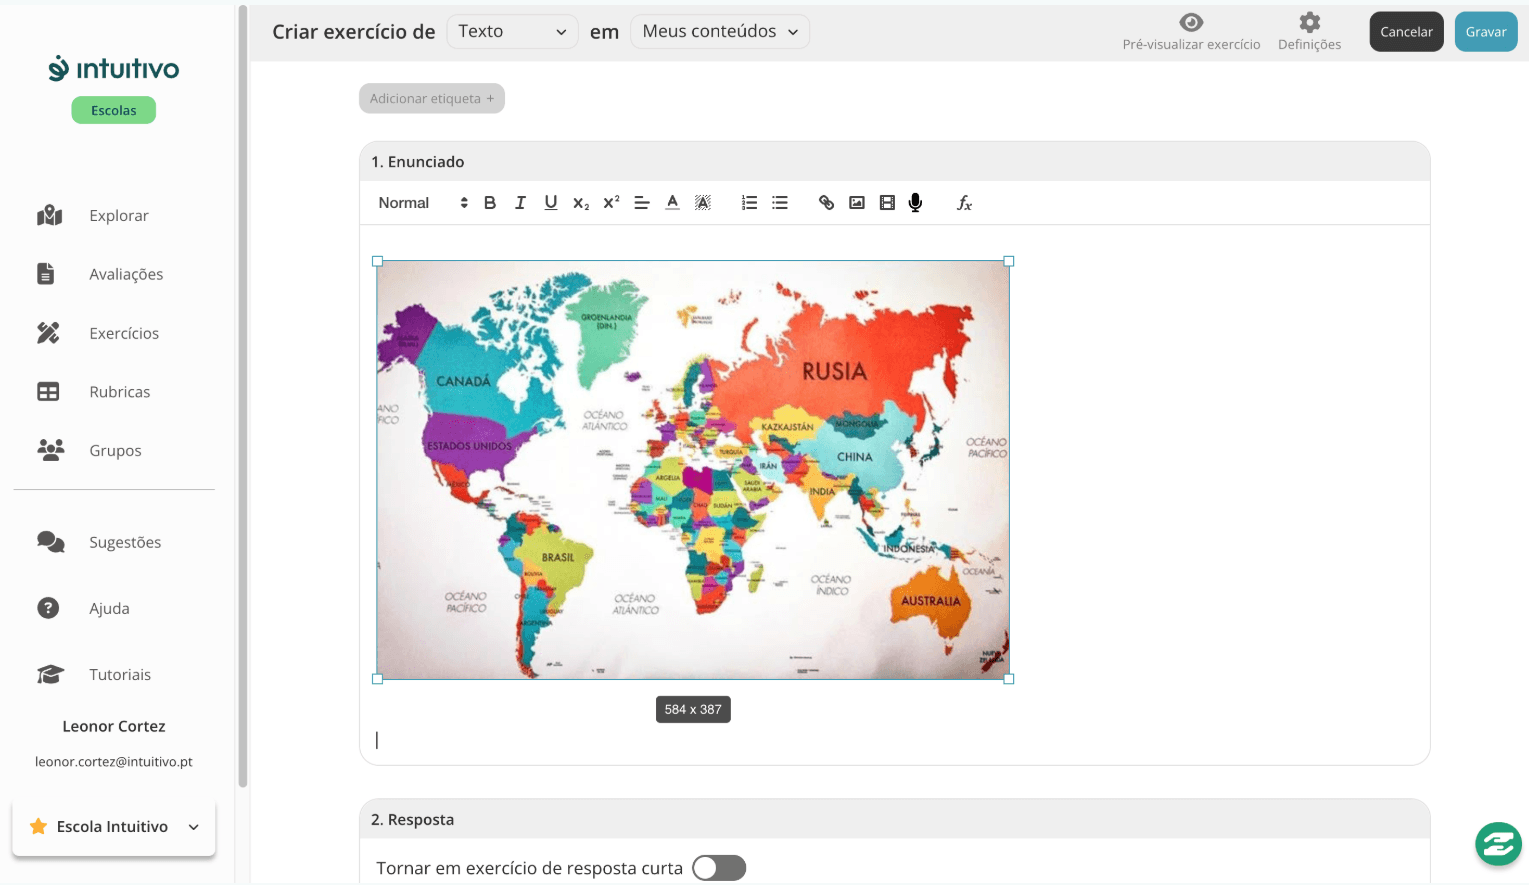Apply italic formatting in the toolbar
This screenshot has width=1529, height=885.
[520, 203]
